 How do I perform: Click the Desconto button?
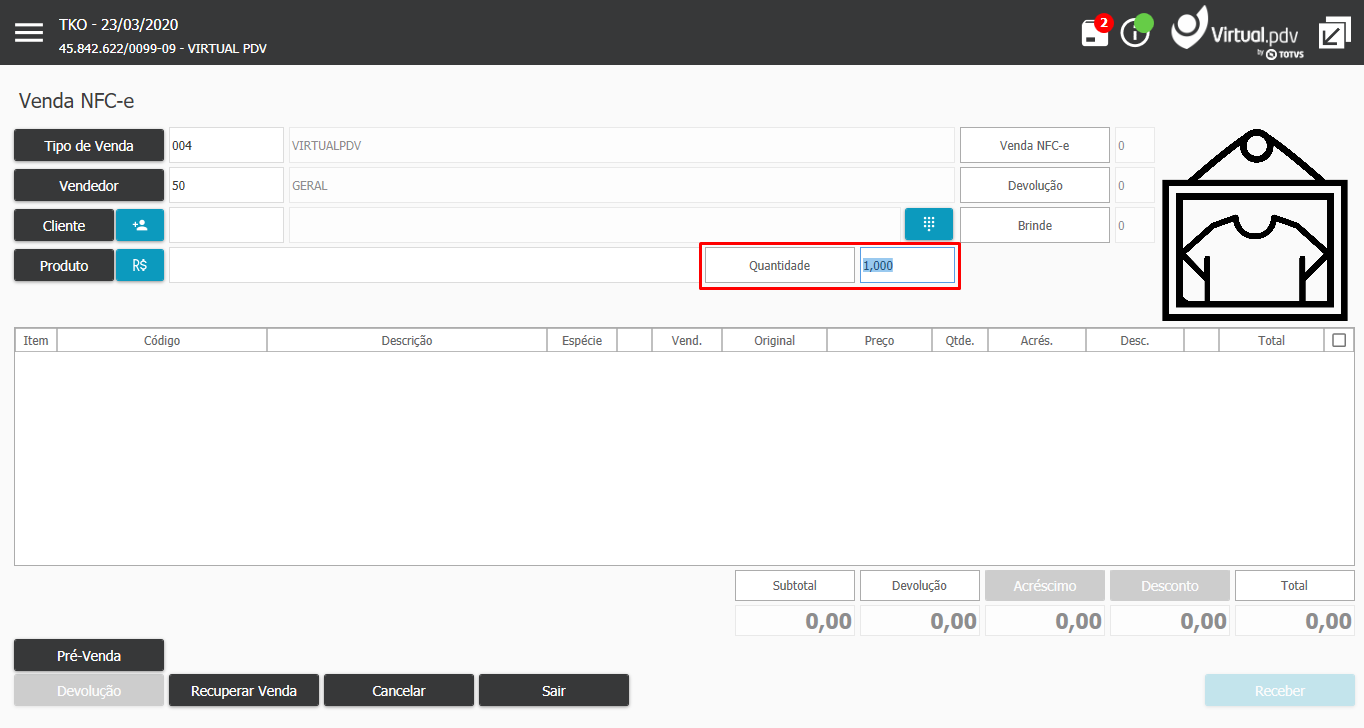[1170, 585]
